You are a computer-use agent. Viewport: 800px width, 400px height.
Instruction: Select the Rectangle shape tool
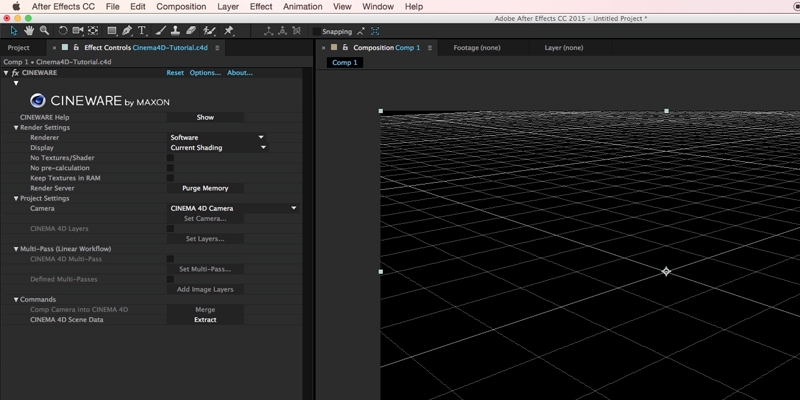[x=112, y=31]
